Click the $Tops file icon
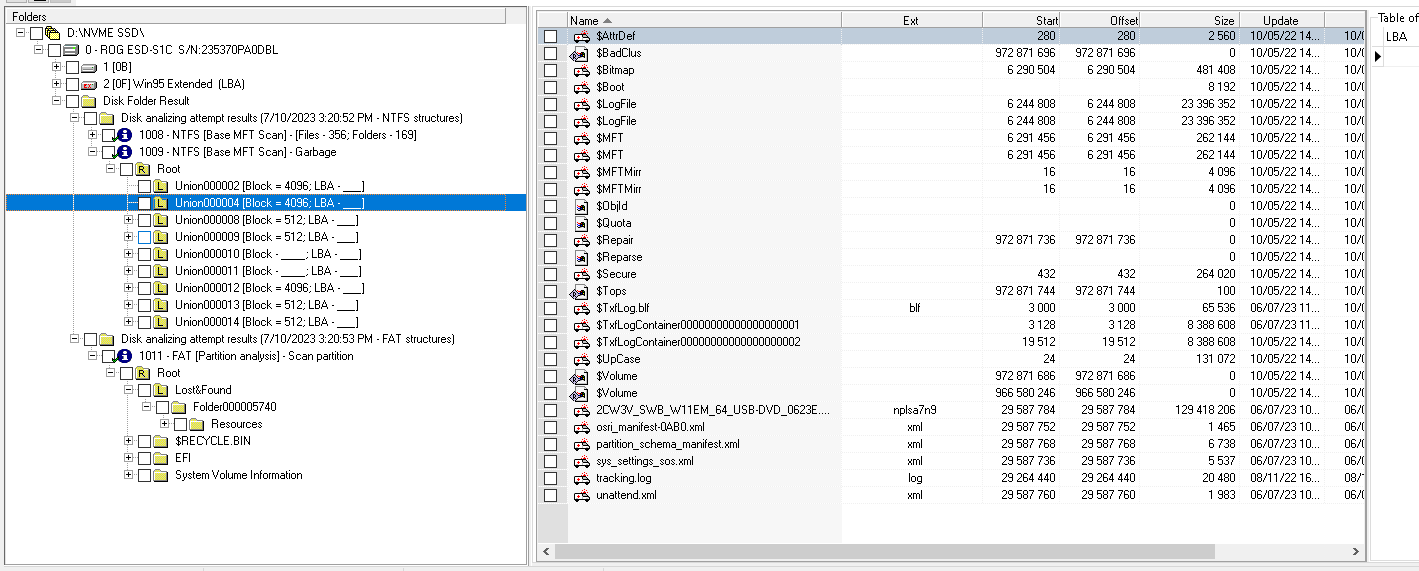Viewport: 1419px width, 571px height. pyautogui.click(x=581, y=291)
